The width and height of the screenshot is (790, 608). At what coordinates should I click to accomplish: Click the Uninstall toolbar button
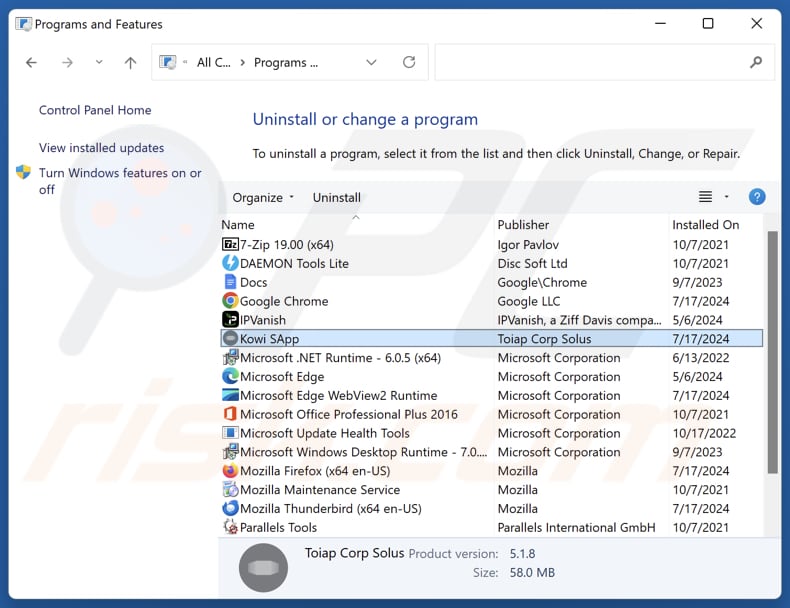pyautogui.click(x=337, y=197)
